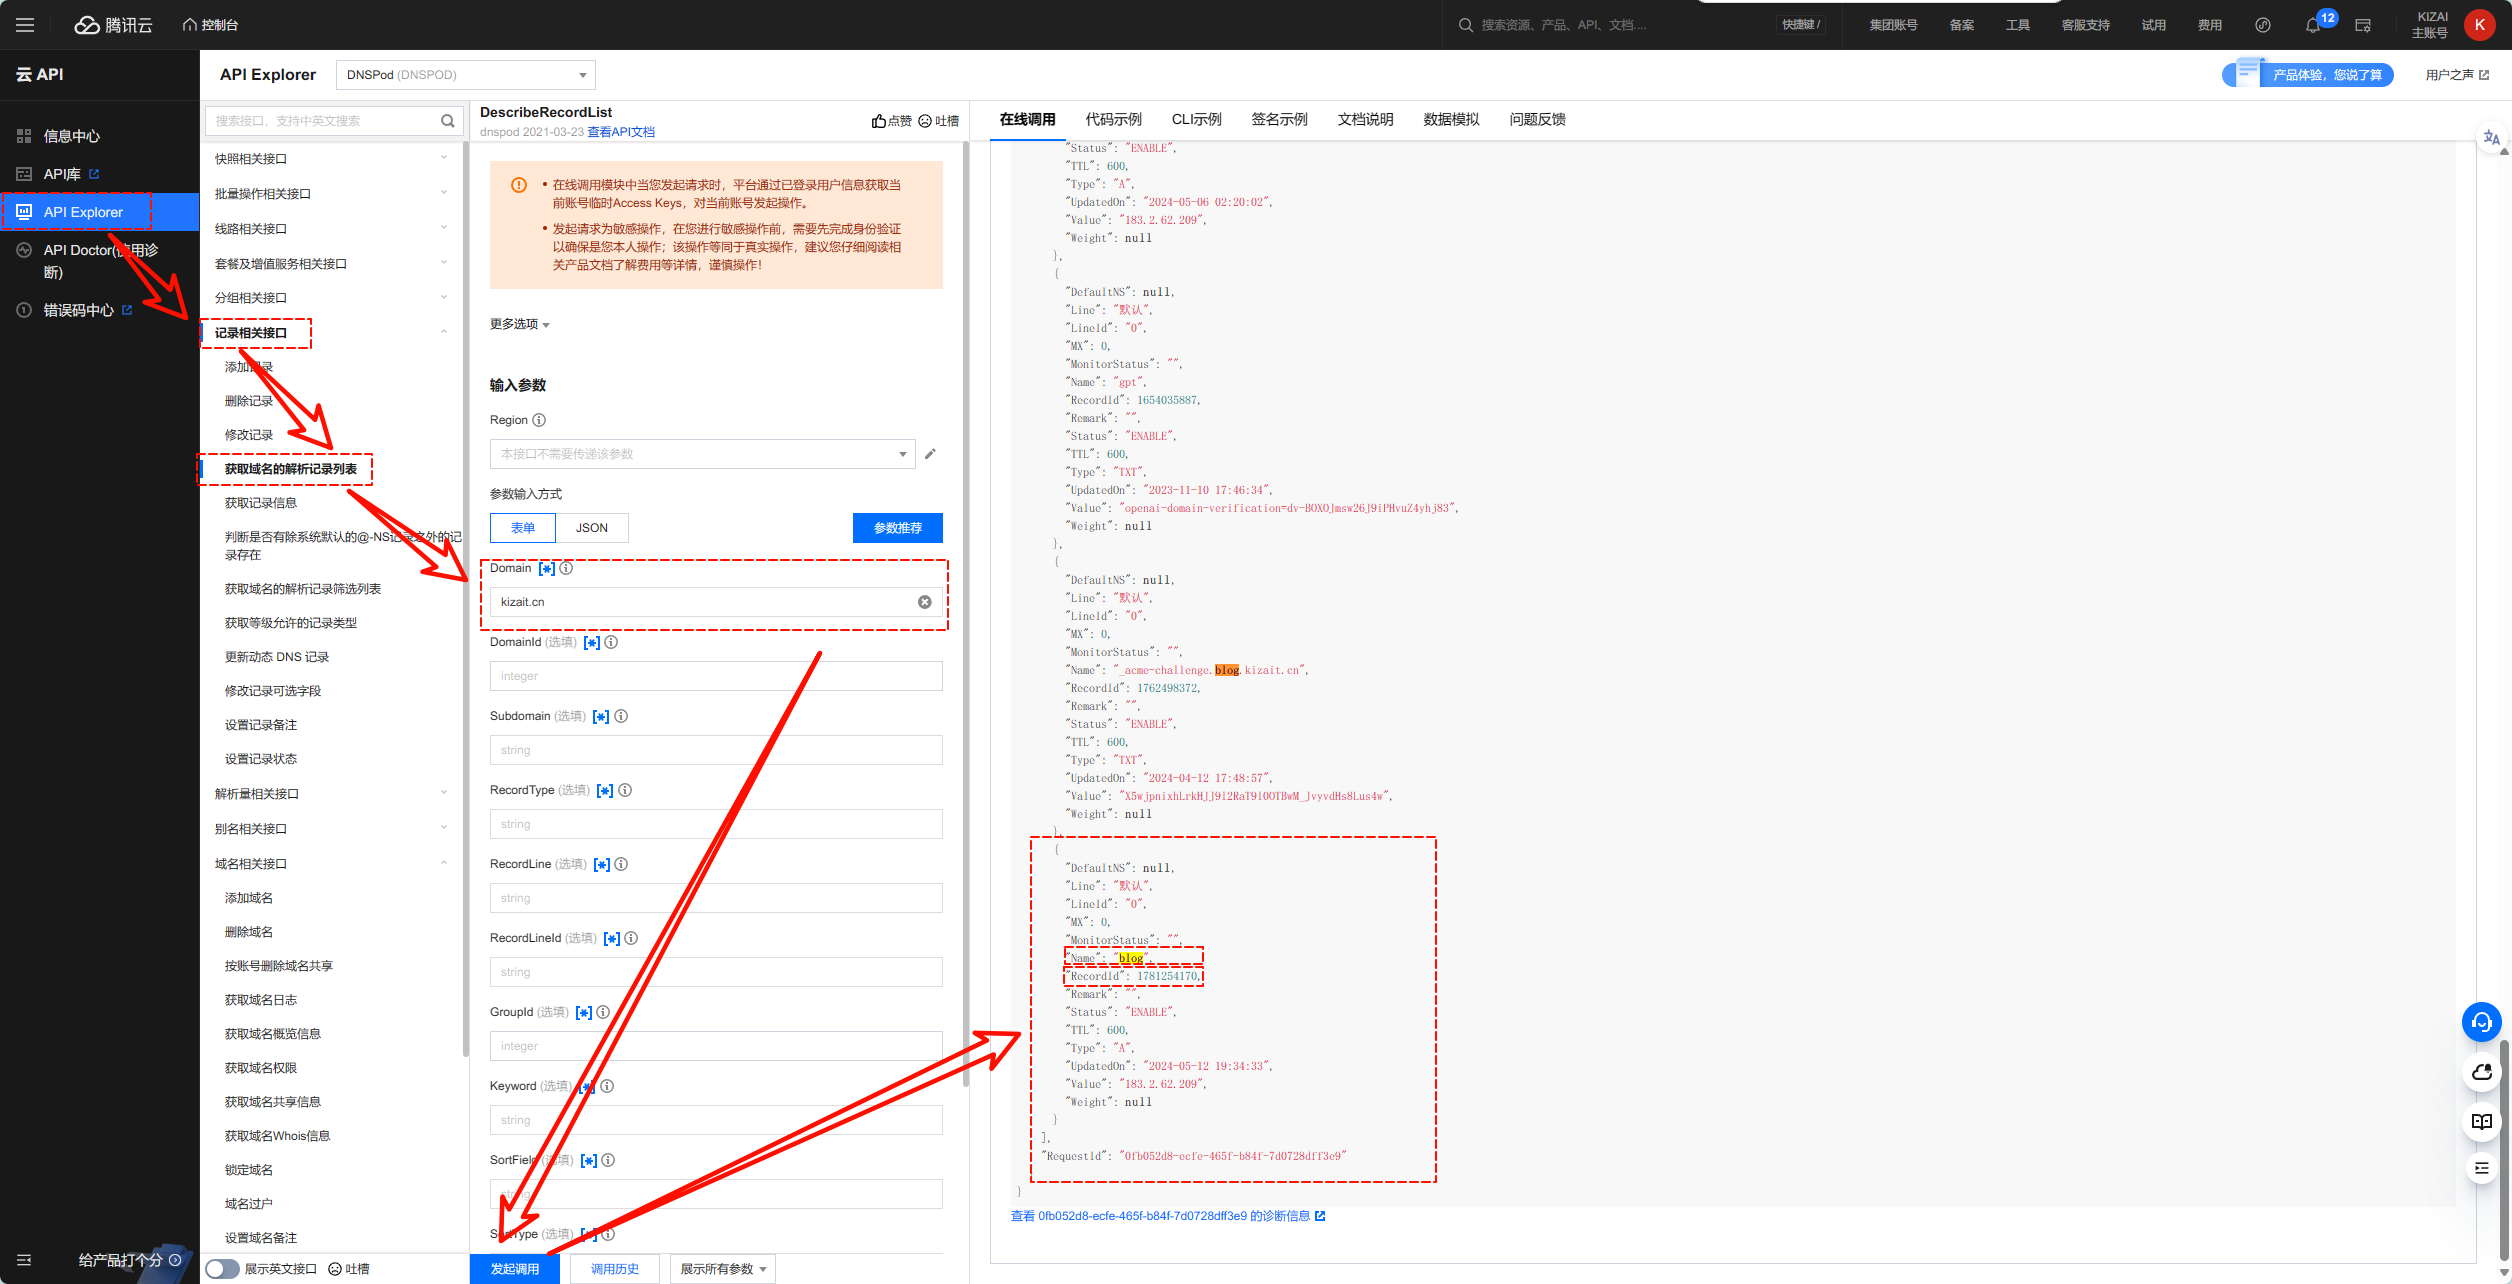Screen dimensions: 2512x1284
Task: Select 删除记录 in API list
Action: [249, 401]
